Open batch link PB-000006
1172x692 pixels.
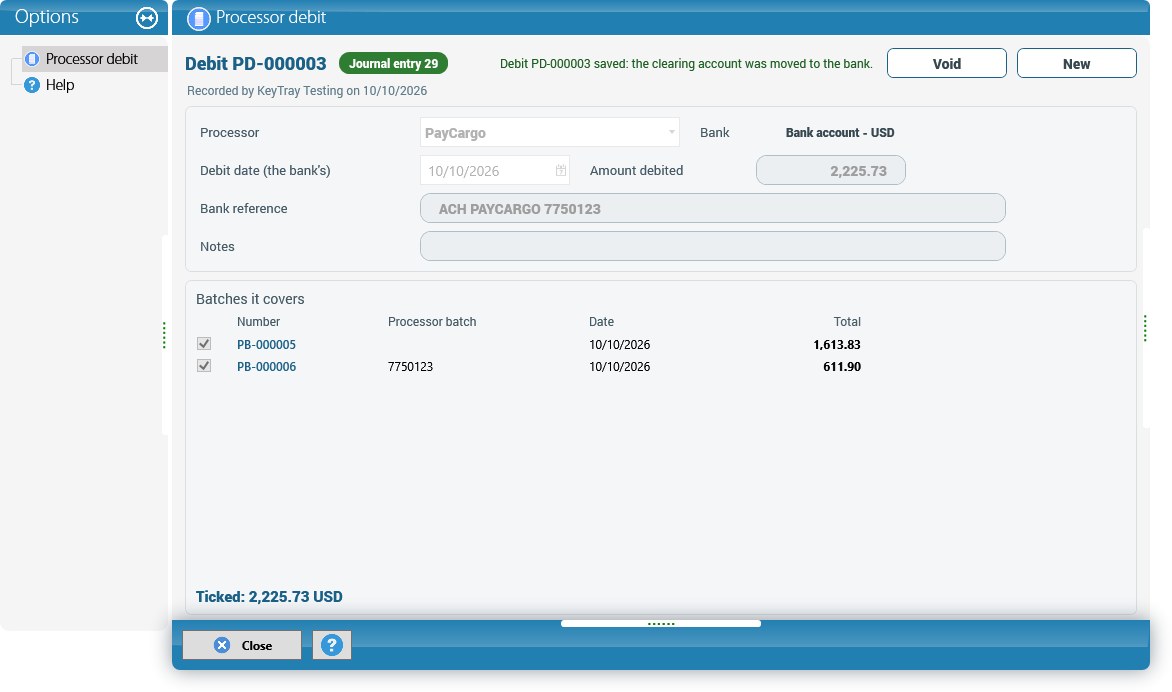pyautogui.click(x=266, y=367)
